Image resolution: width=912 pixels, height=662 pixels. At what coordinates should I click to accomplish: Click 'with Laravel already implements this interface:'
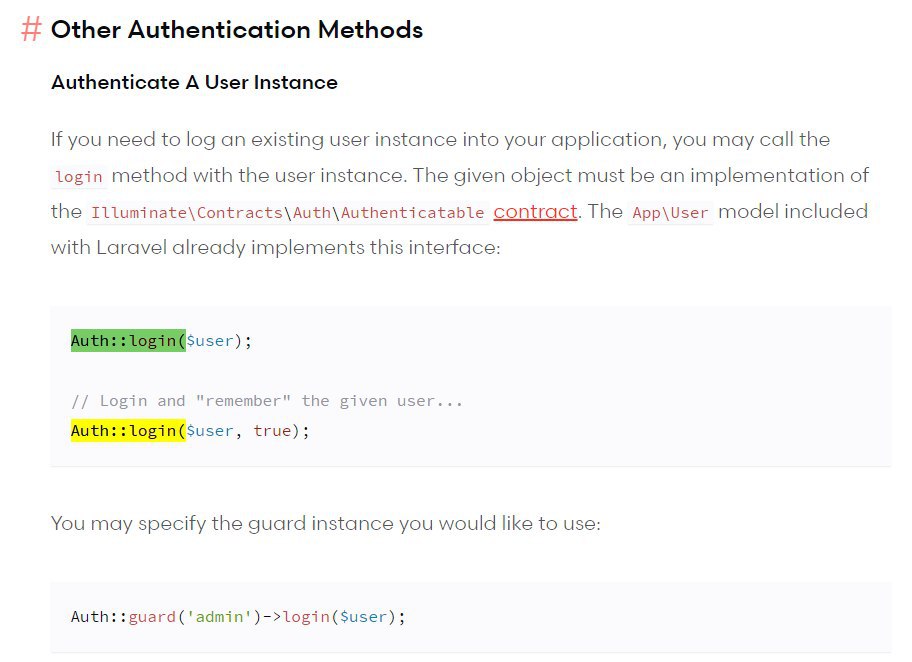276,247
